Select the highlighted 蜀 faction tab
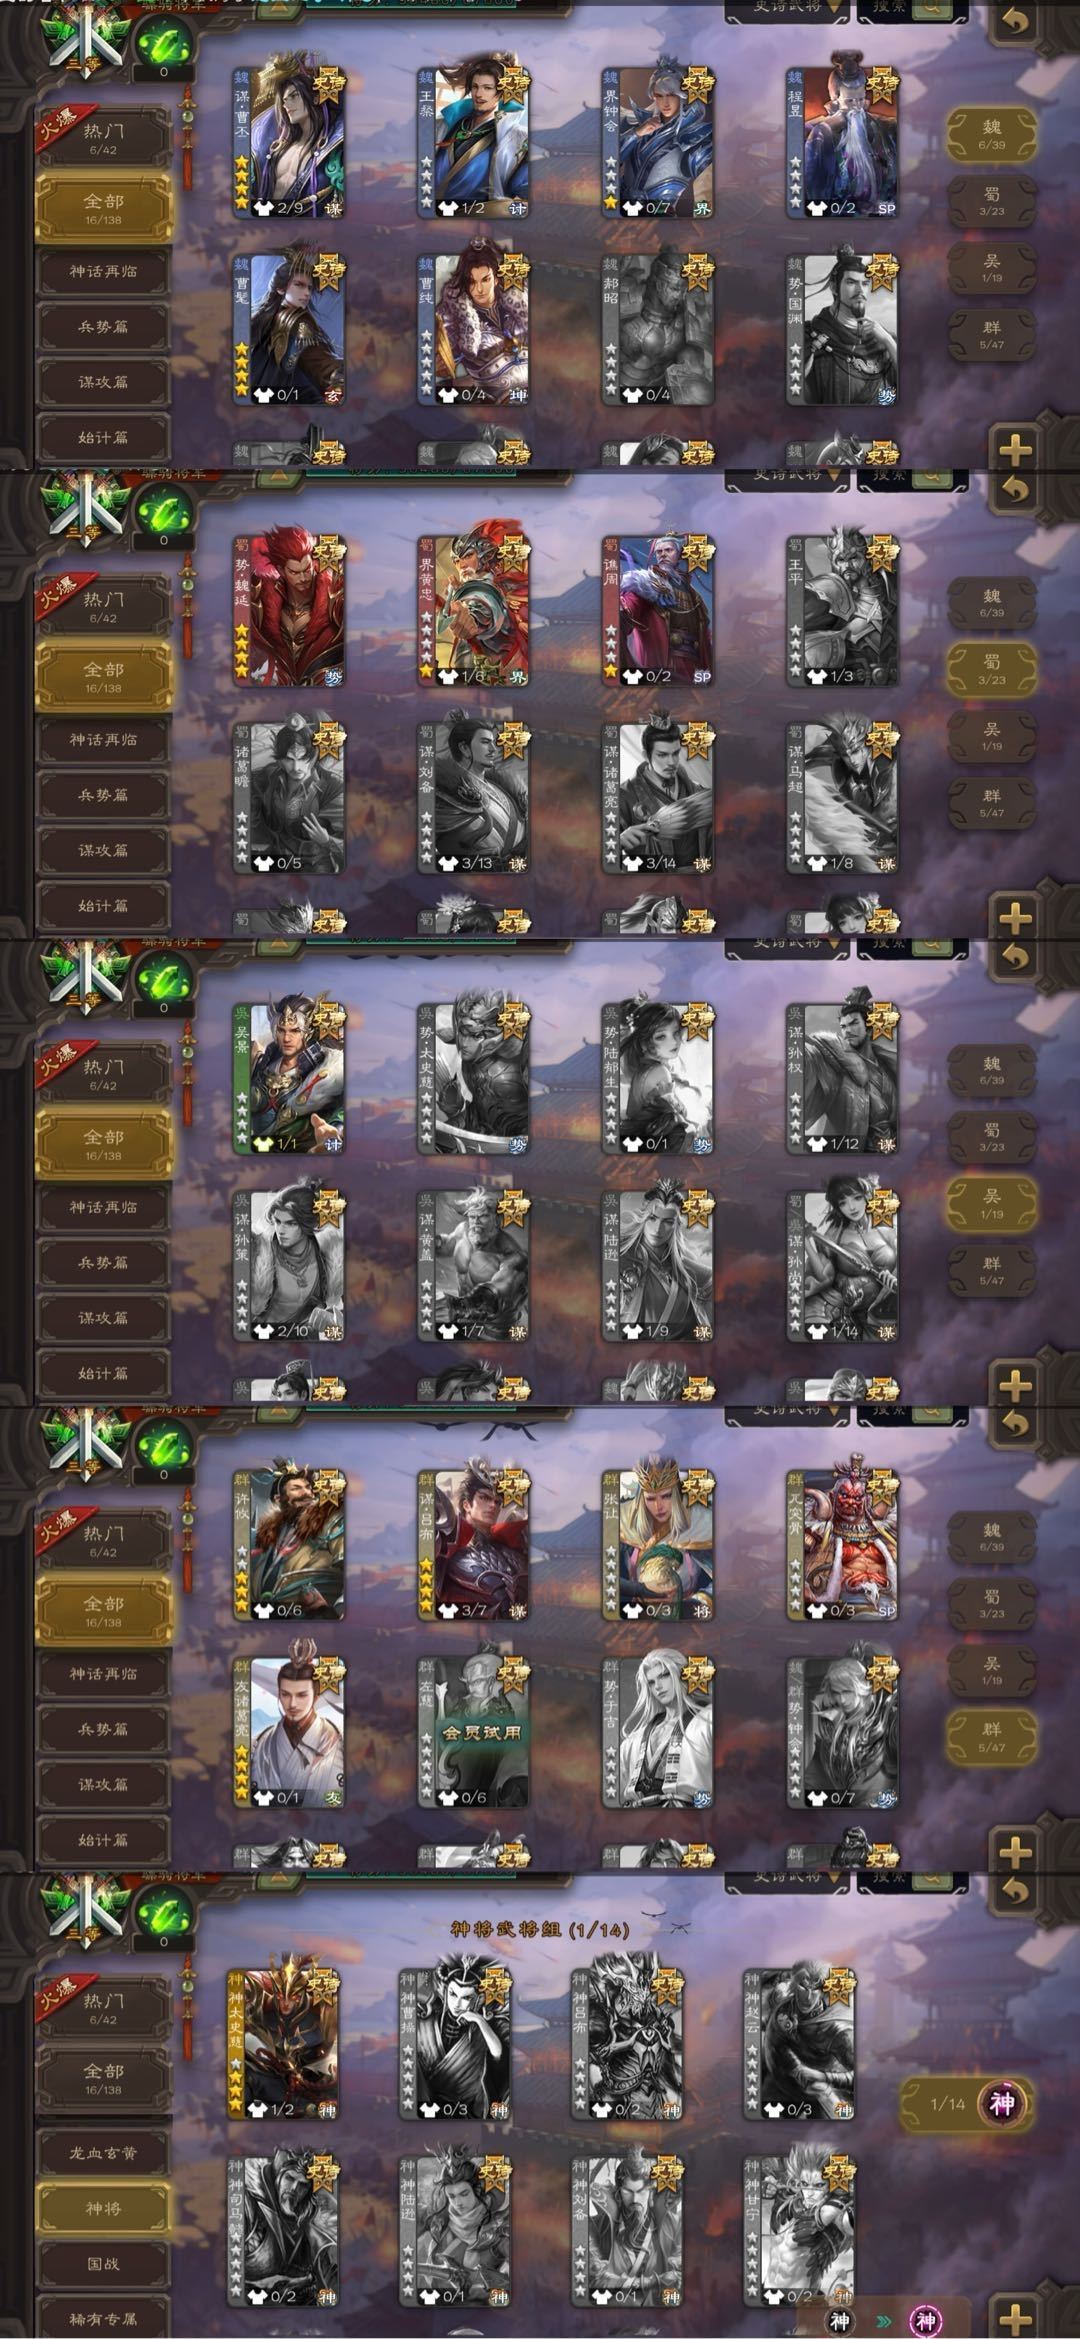This screenshot has height=2339, width=1080. point(991,669)
